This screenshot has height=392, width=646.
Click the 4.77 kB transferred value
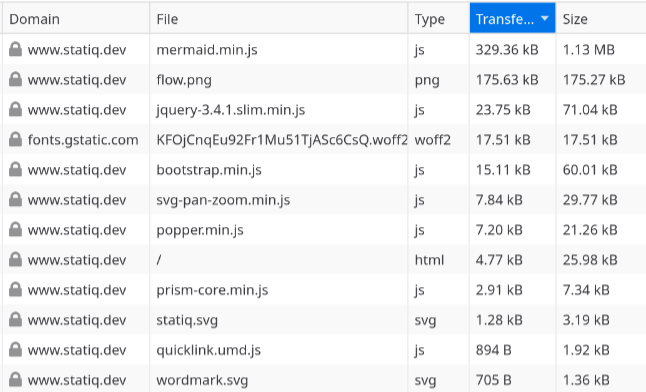click(499, 260)
